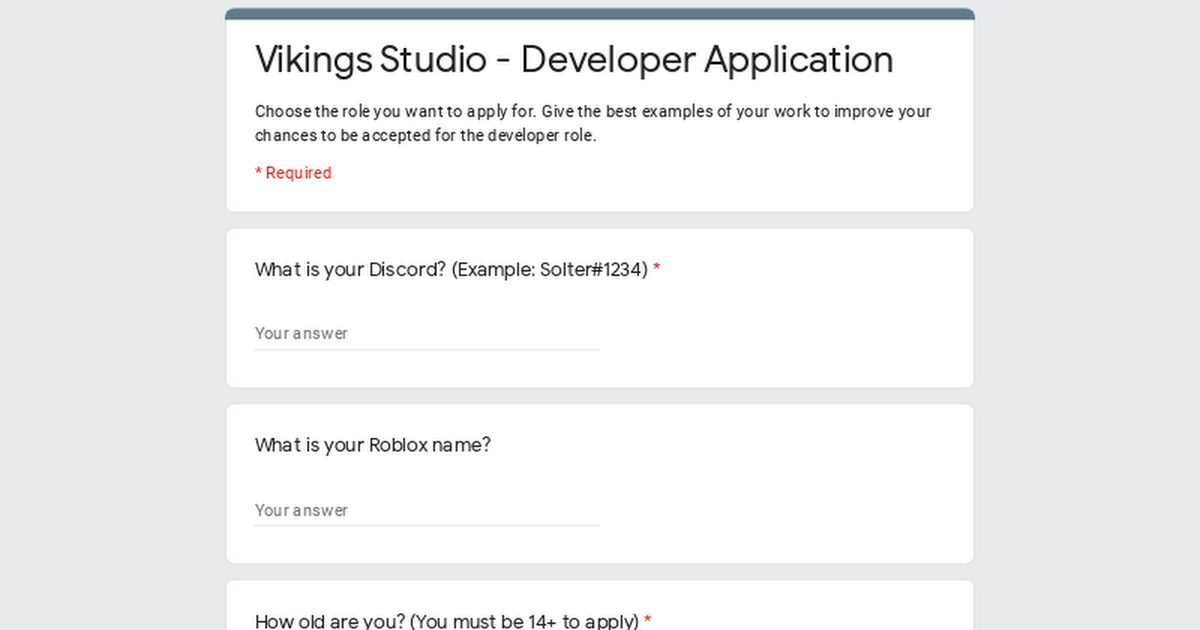
Task: Click the red asterisk beside Discord question
Action: tap(657, 269)
